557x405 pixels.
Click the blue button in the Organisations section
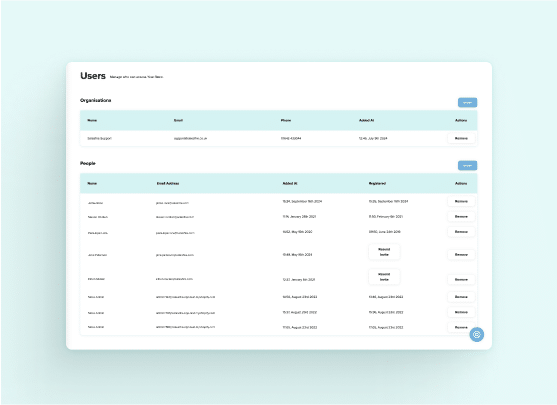click(x=467, y=103)
